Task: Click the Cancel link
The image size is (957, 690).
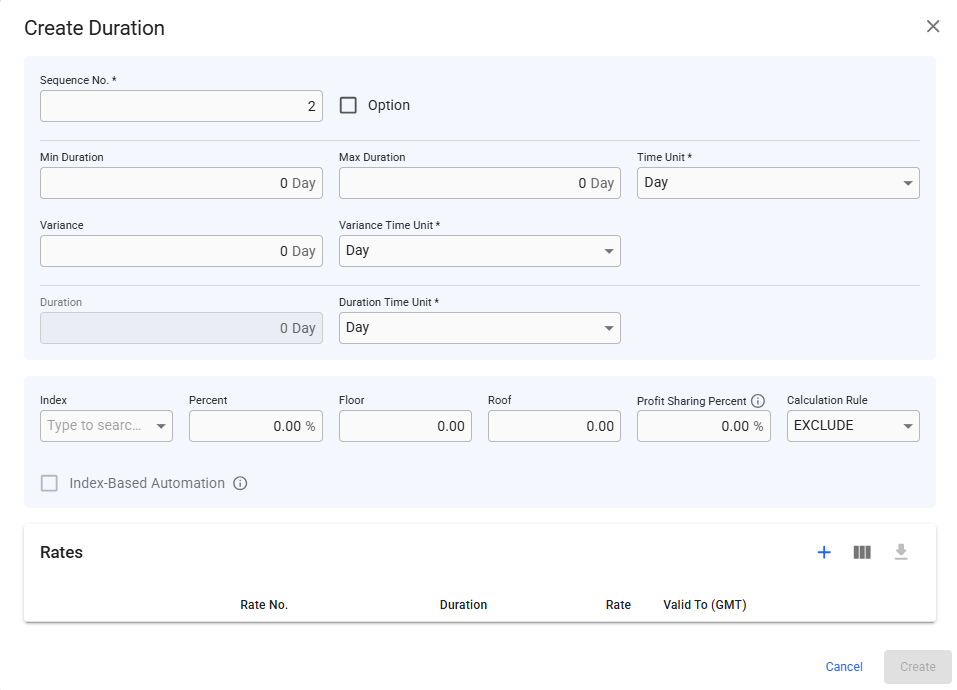Action: tap(844, 667)
